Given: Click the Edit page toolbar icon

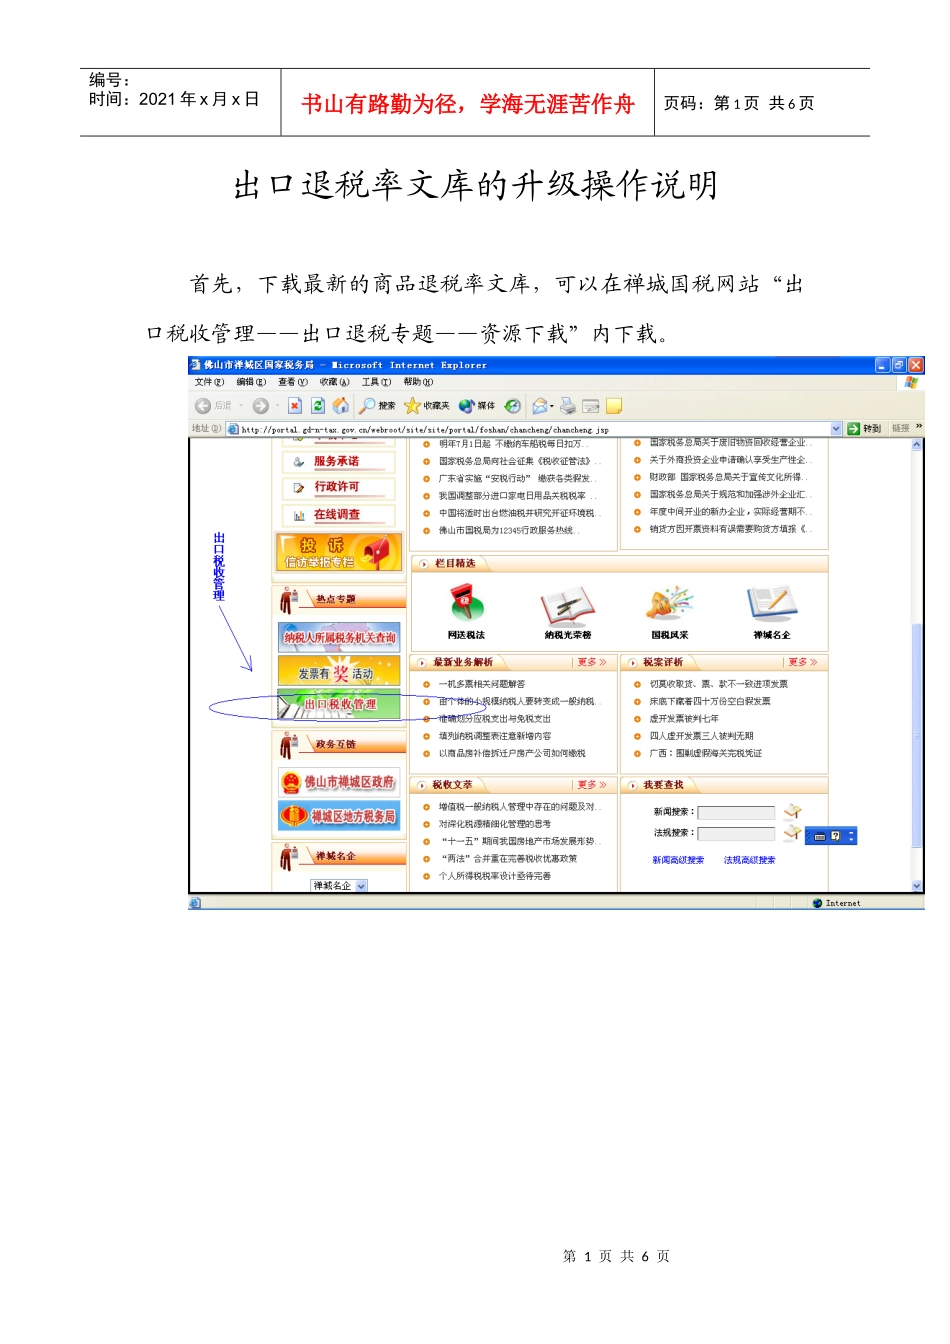Looking at the screenshot, I should point(591,406).
